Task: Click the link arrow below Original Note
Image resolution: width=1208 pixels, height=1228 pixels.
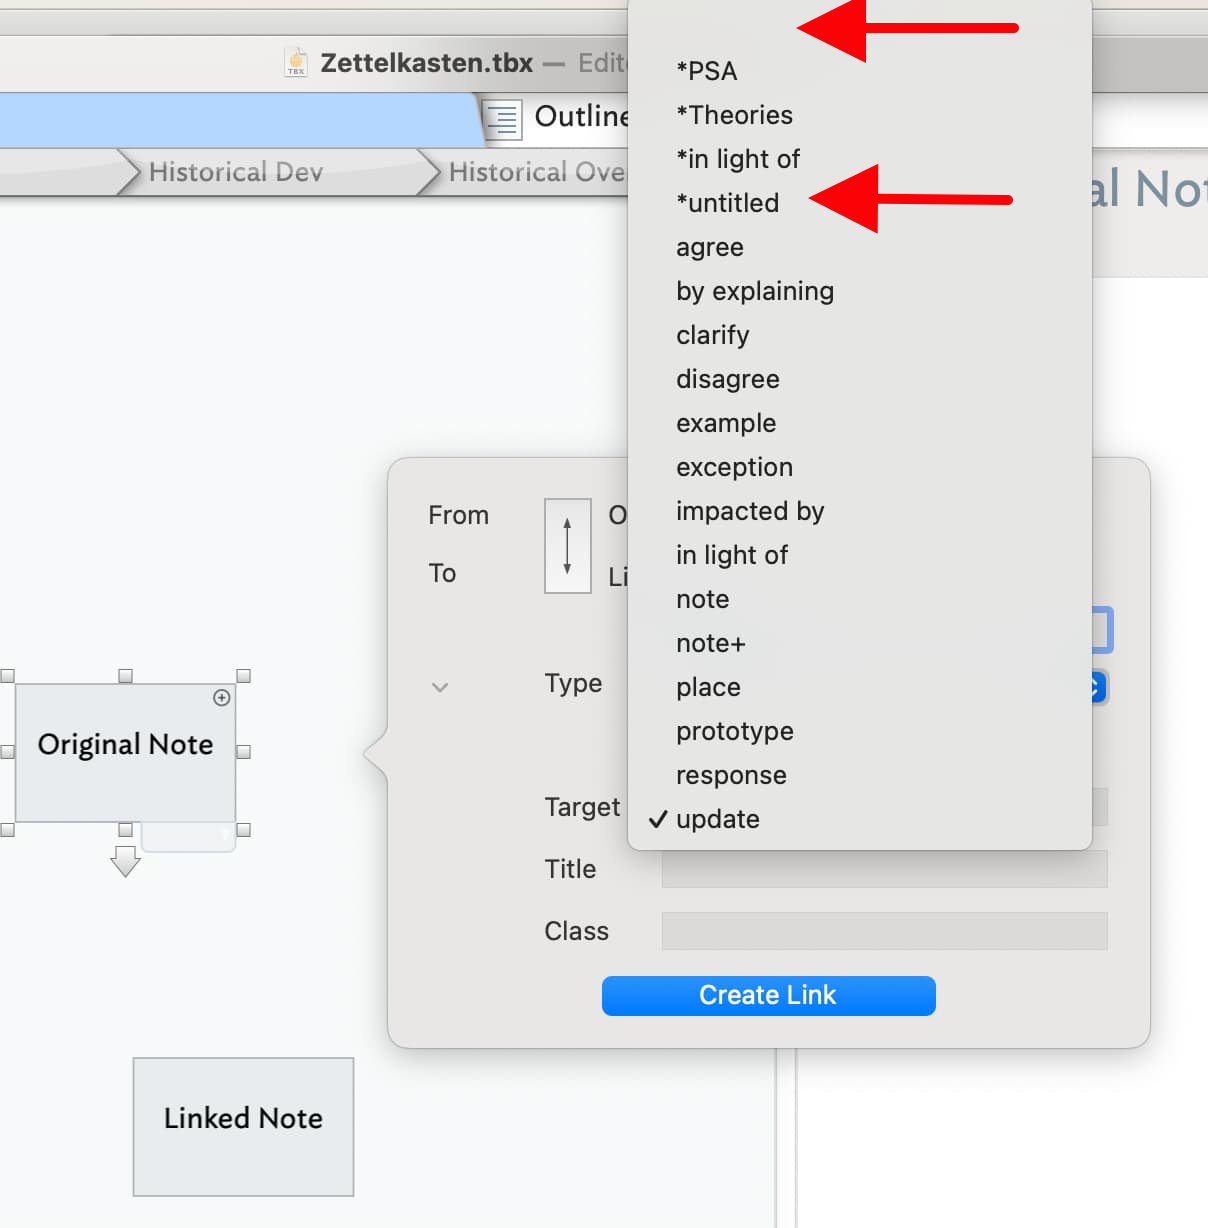Action: [x=125, y=860]
